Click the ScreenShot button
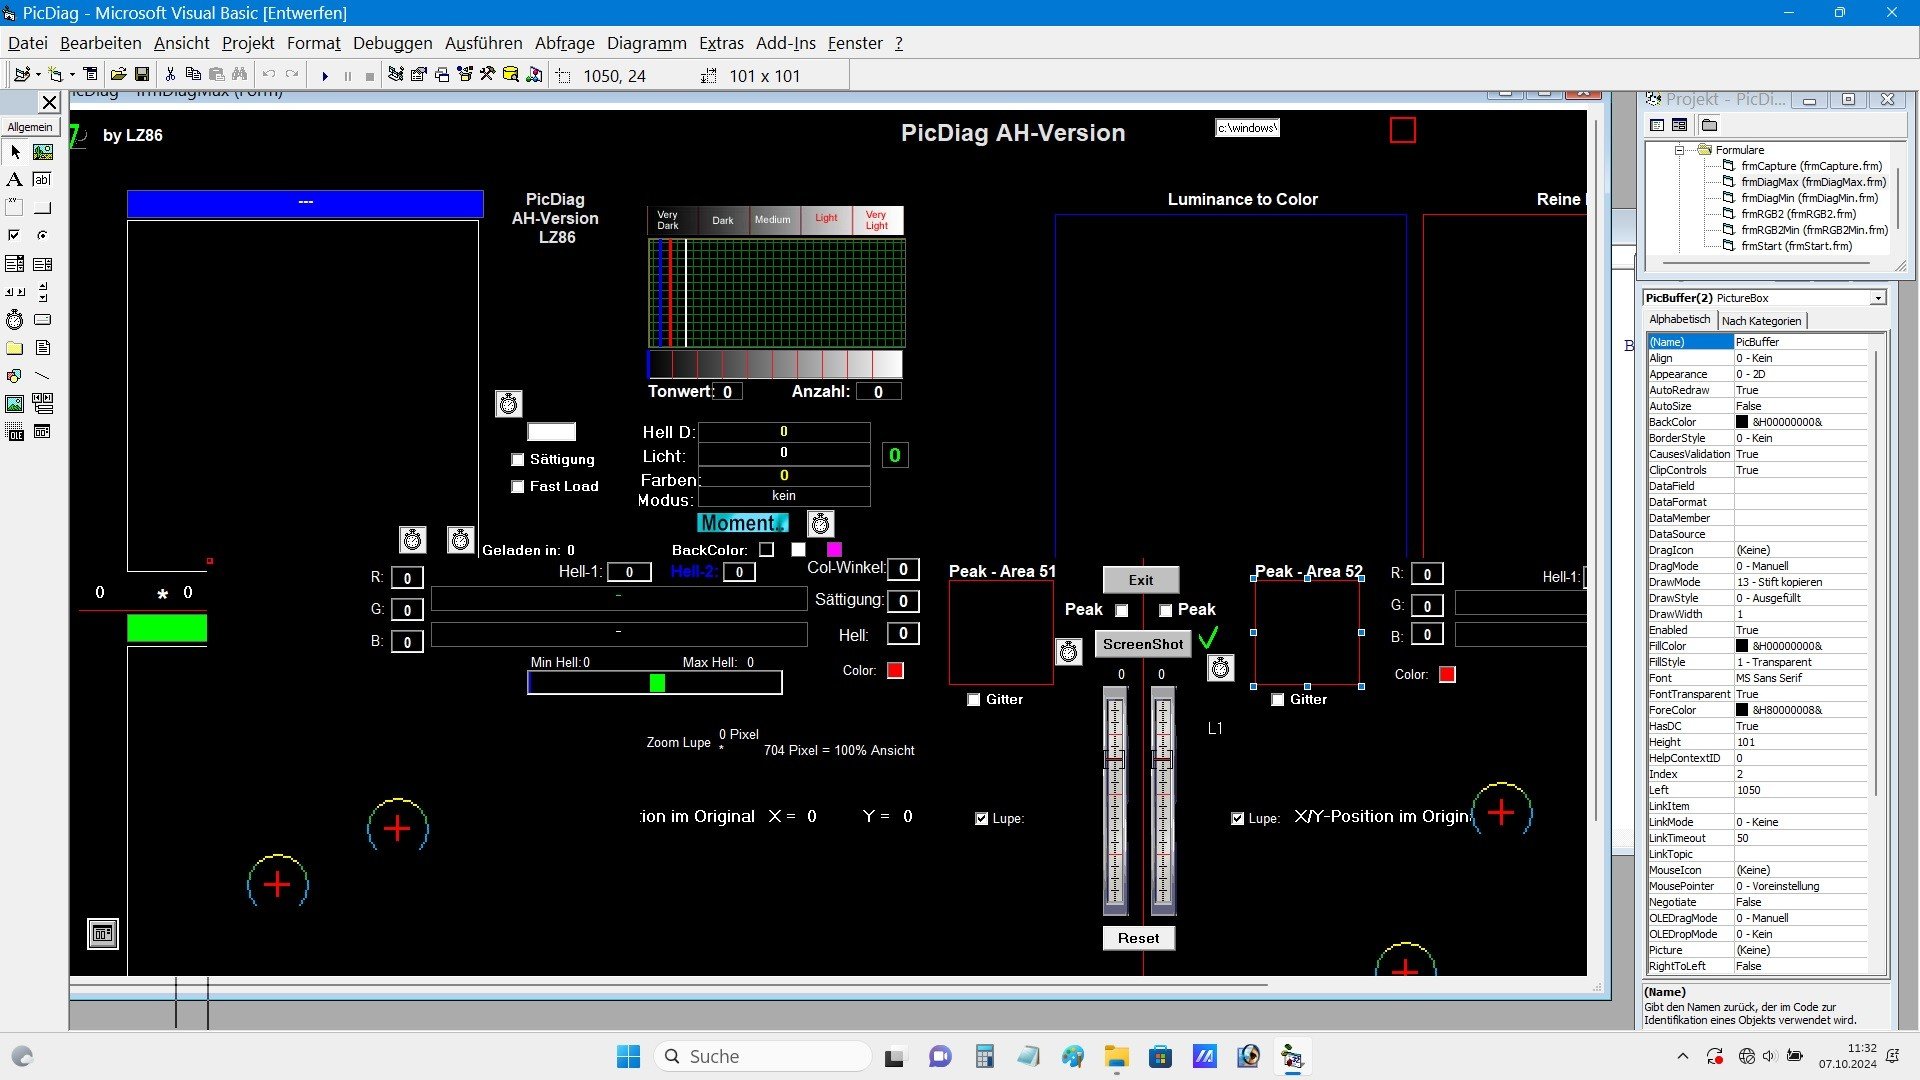 coord(1142,645)
